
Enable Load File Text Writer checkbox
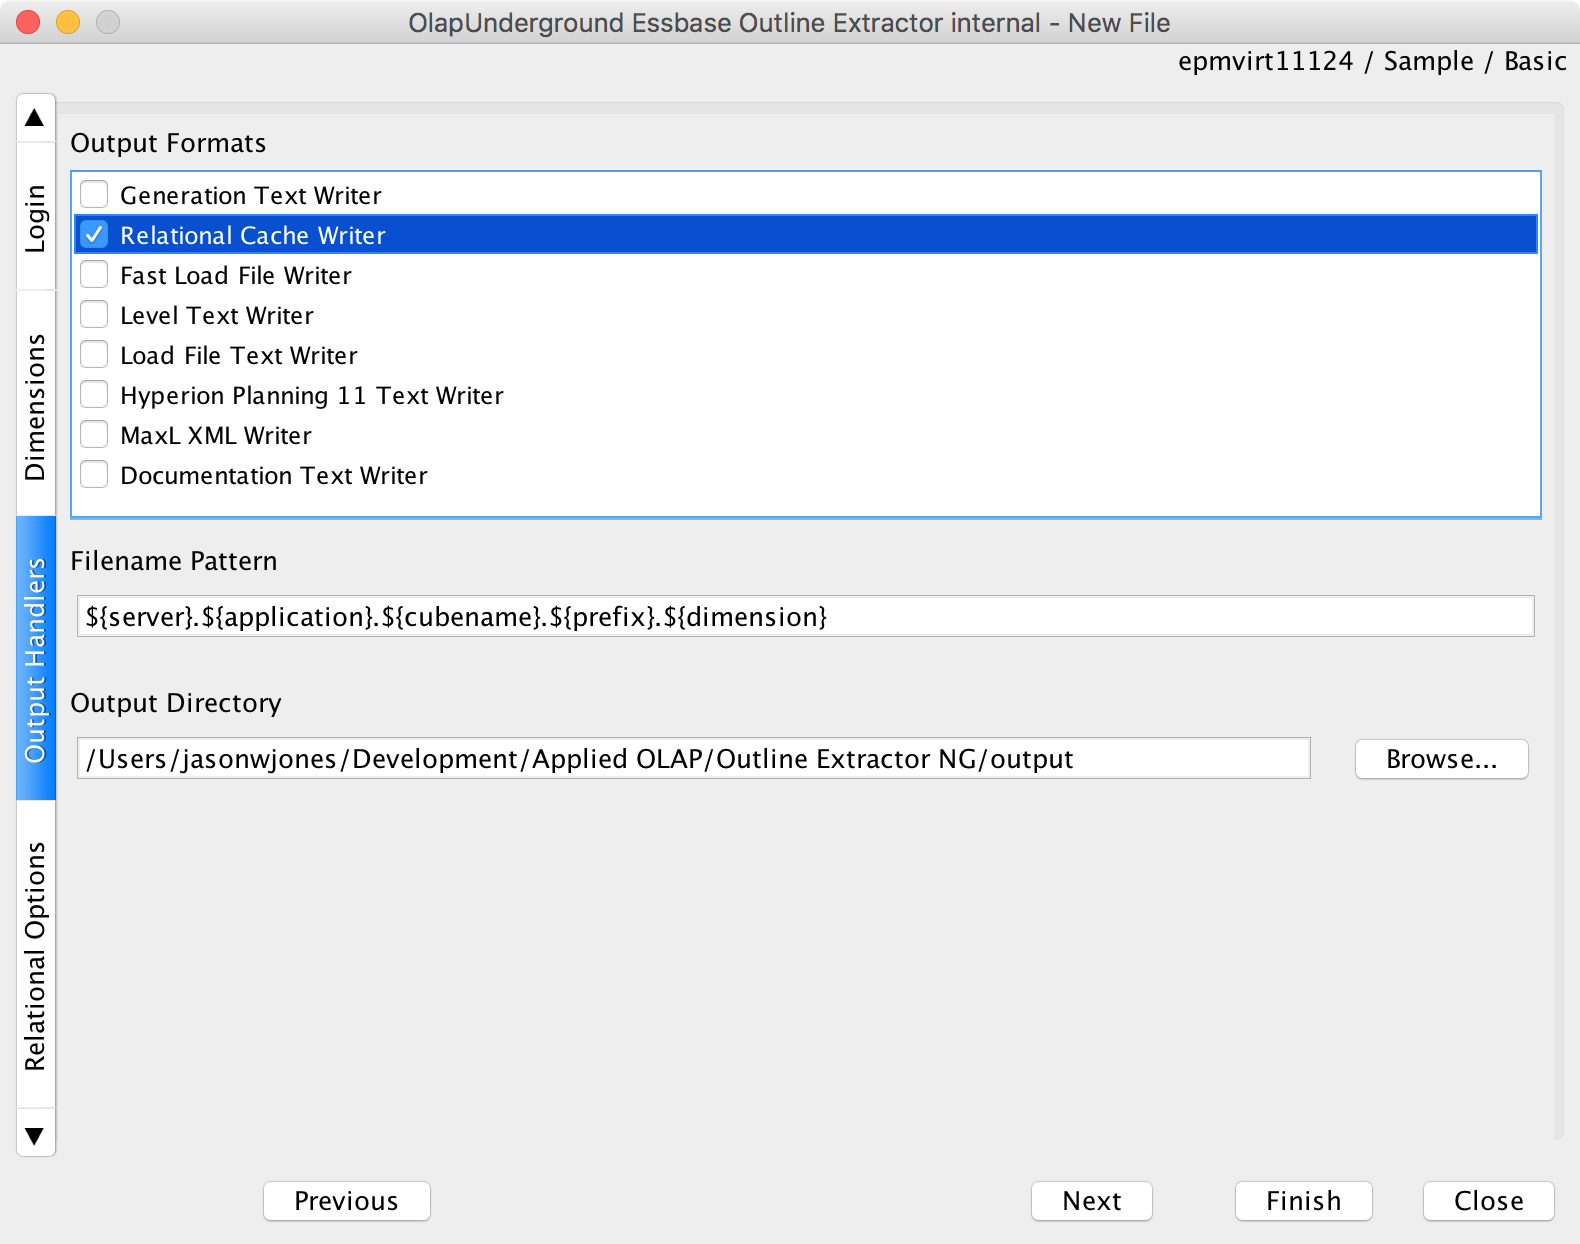94,354
